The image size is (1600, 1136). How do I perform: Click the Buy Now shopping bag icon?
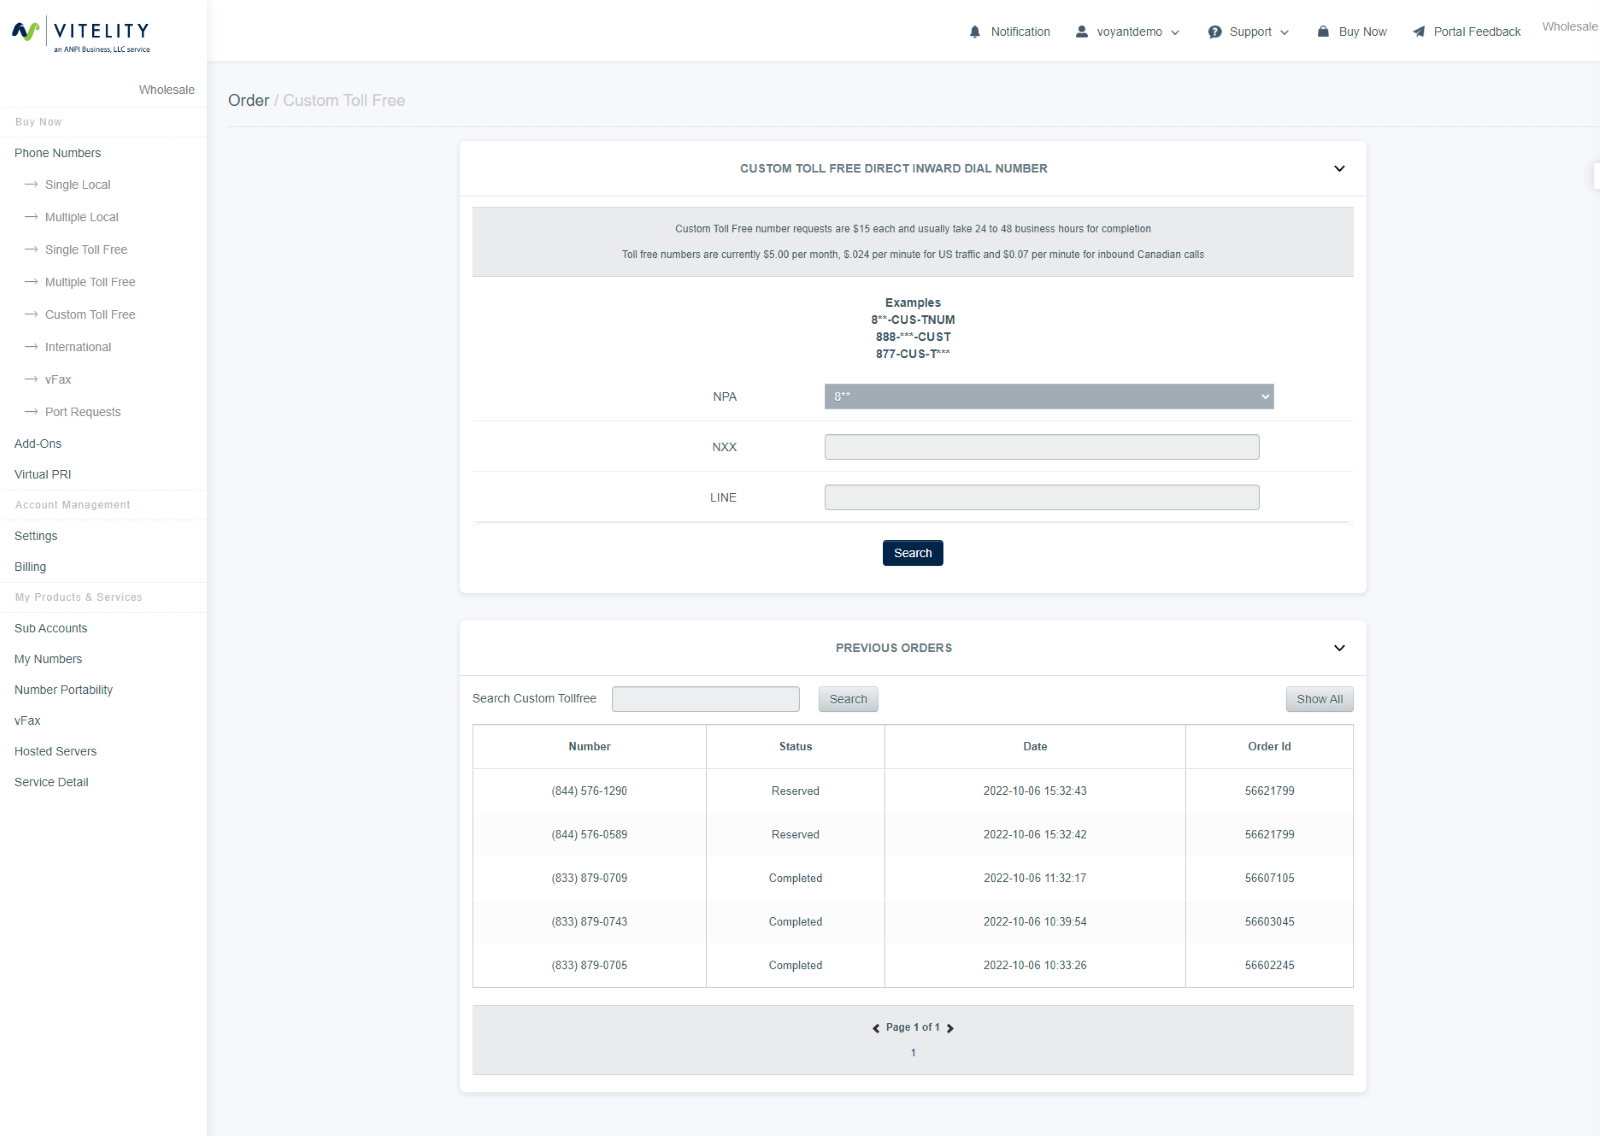1323,32
